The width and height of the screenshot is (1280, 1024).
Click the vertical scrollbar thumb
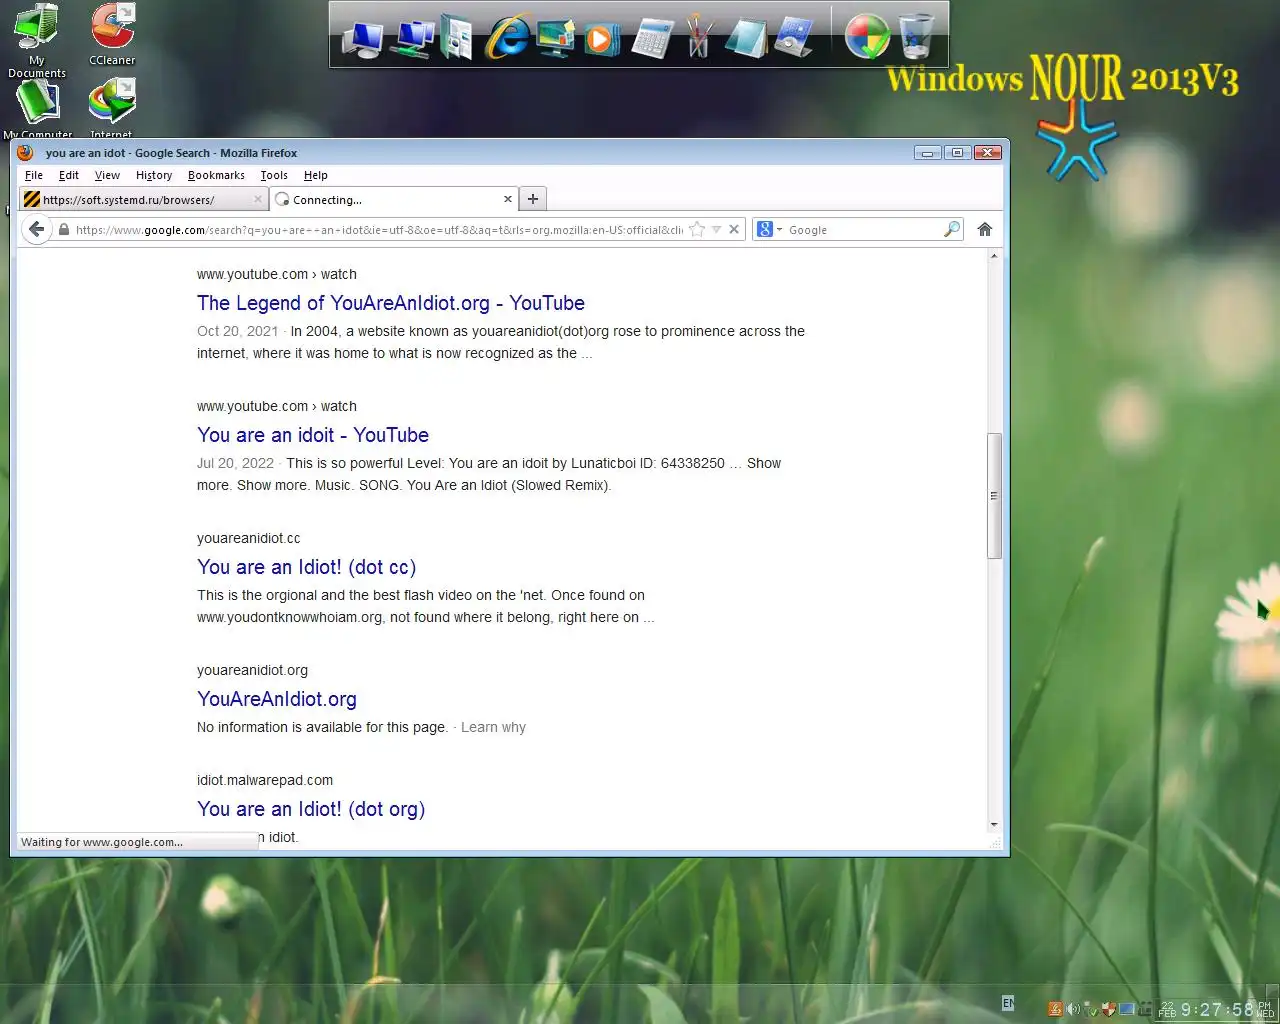[x=994, y=495]
